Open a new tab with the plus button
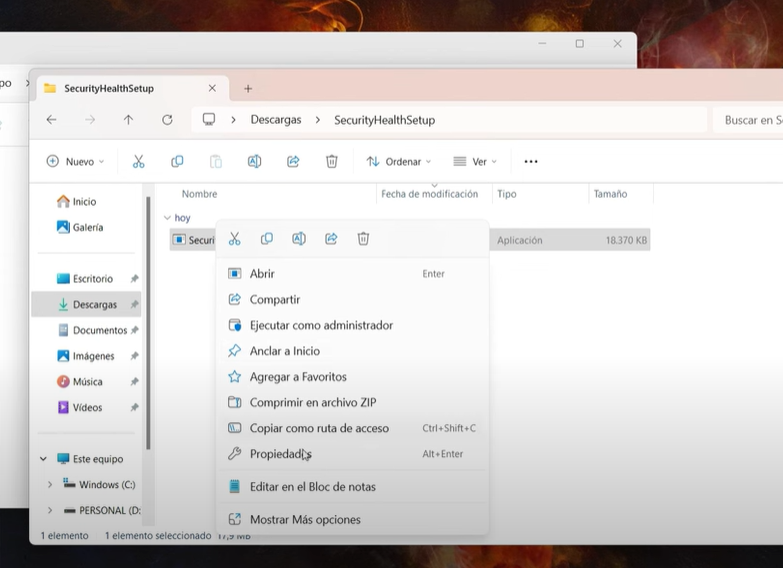 pos(248,88)
